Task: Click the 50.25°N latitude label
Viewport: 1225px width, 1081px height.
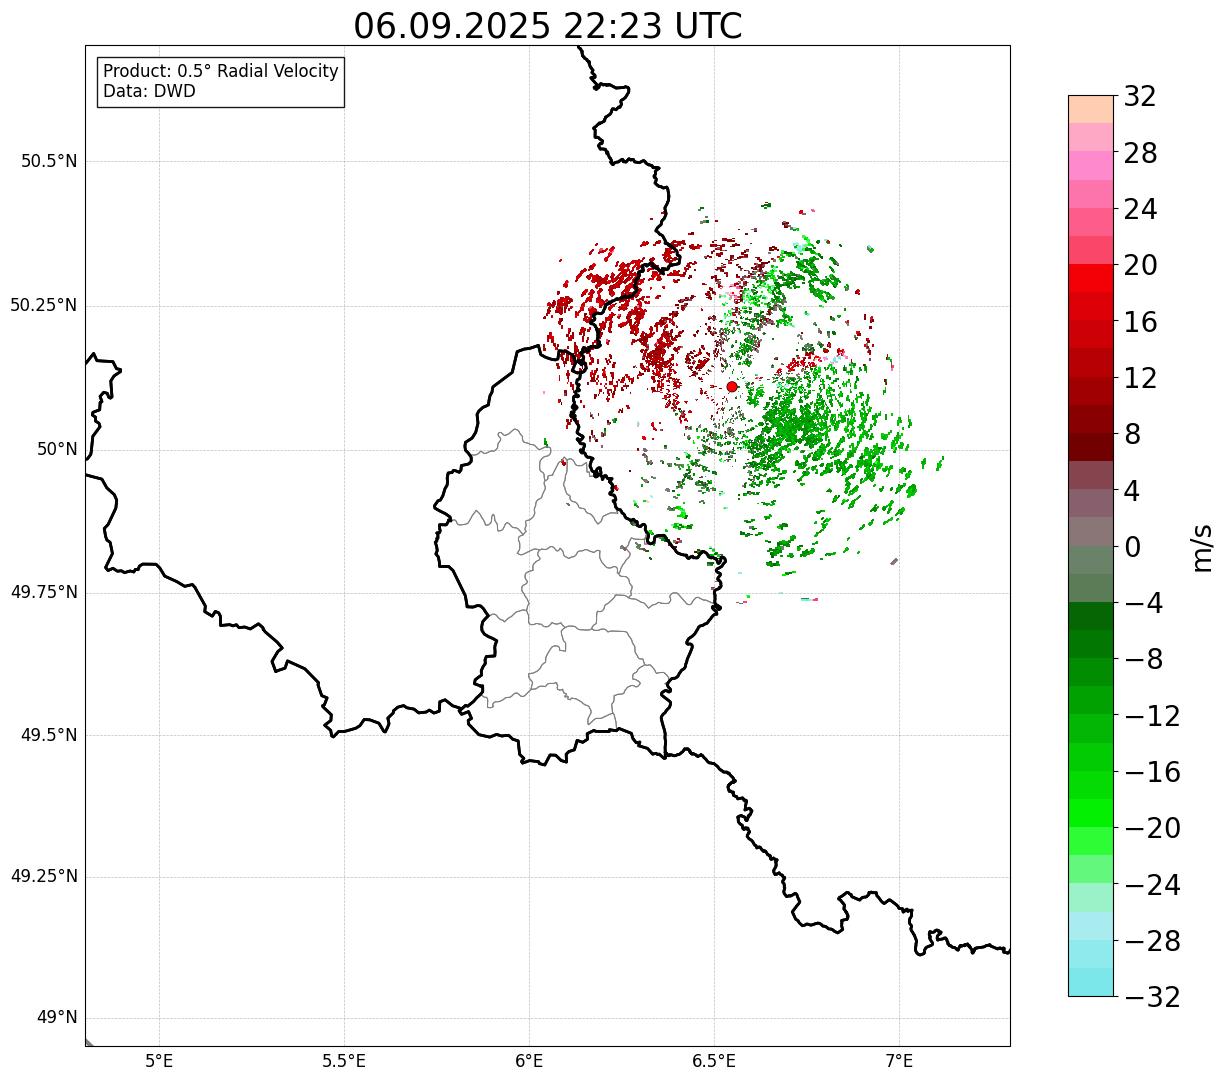Action: click(x=44, y=305)
